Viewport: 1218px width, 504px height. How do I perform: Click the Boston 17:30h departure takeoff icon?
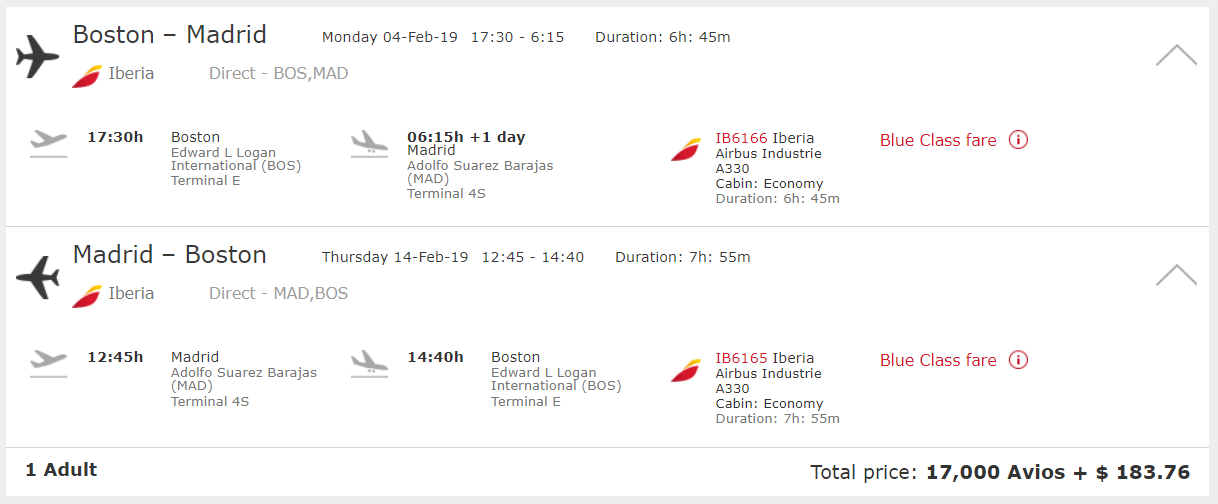coord(48,142)
